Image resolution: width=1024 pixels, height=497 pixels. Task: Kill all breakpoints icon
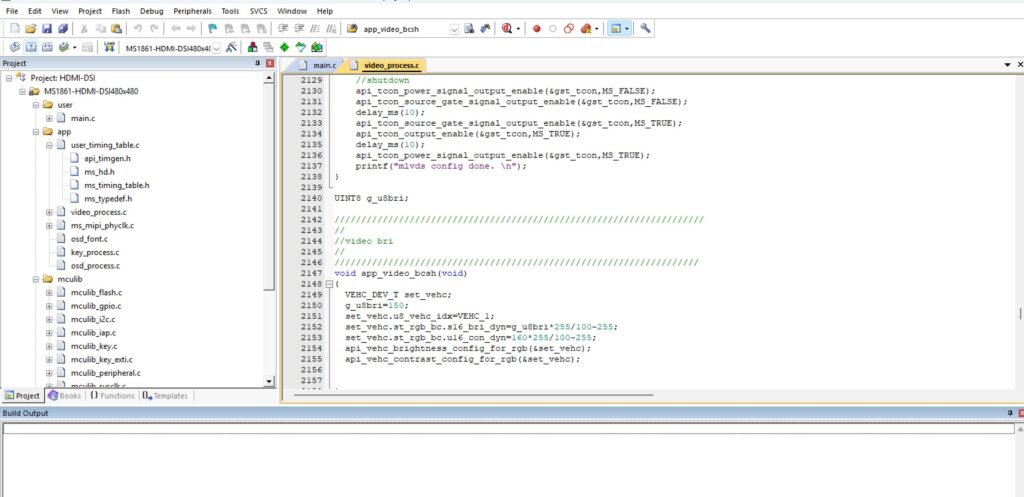pos(585,29)
